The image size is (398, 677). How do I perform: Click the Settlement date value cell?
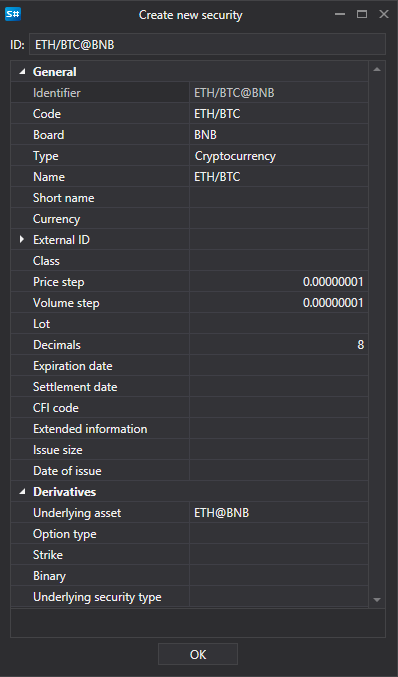[279, 387]
